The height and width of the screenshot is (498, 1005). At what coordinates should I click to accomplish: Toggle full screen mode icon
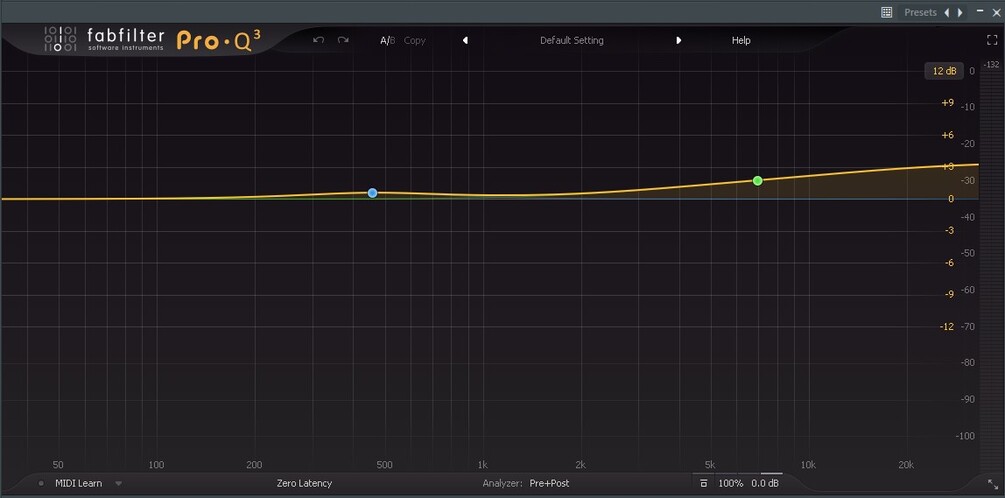tap(992, 40)
